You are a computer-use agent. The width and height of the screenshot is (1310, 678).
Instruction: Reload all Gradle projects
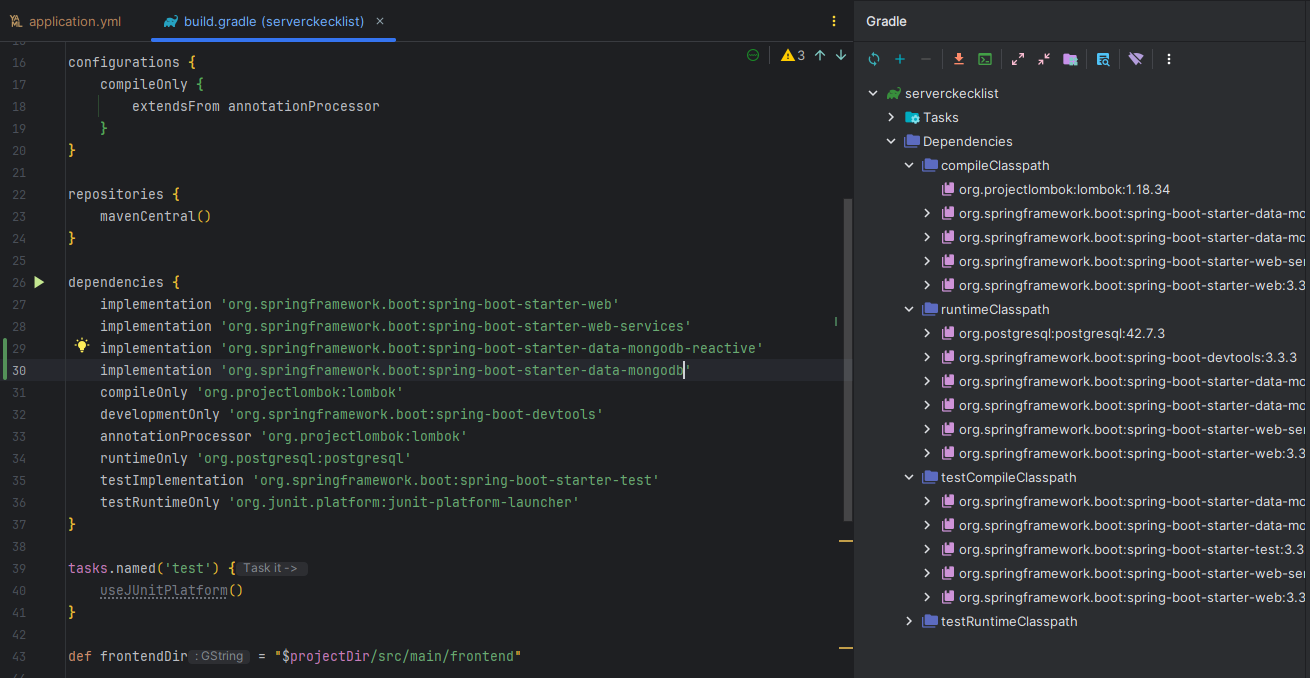[874, 59]
